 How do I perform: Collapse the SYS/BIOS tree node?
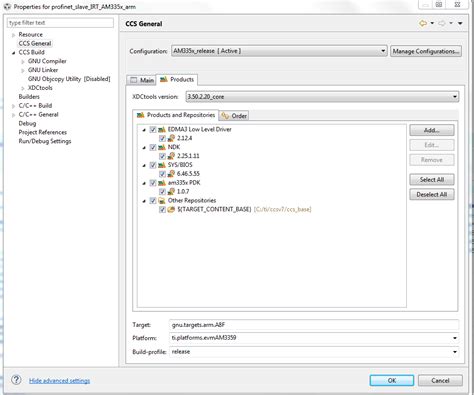pos(144,165)
